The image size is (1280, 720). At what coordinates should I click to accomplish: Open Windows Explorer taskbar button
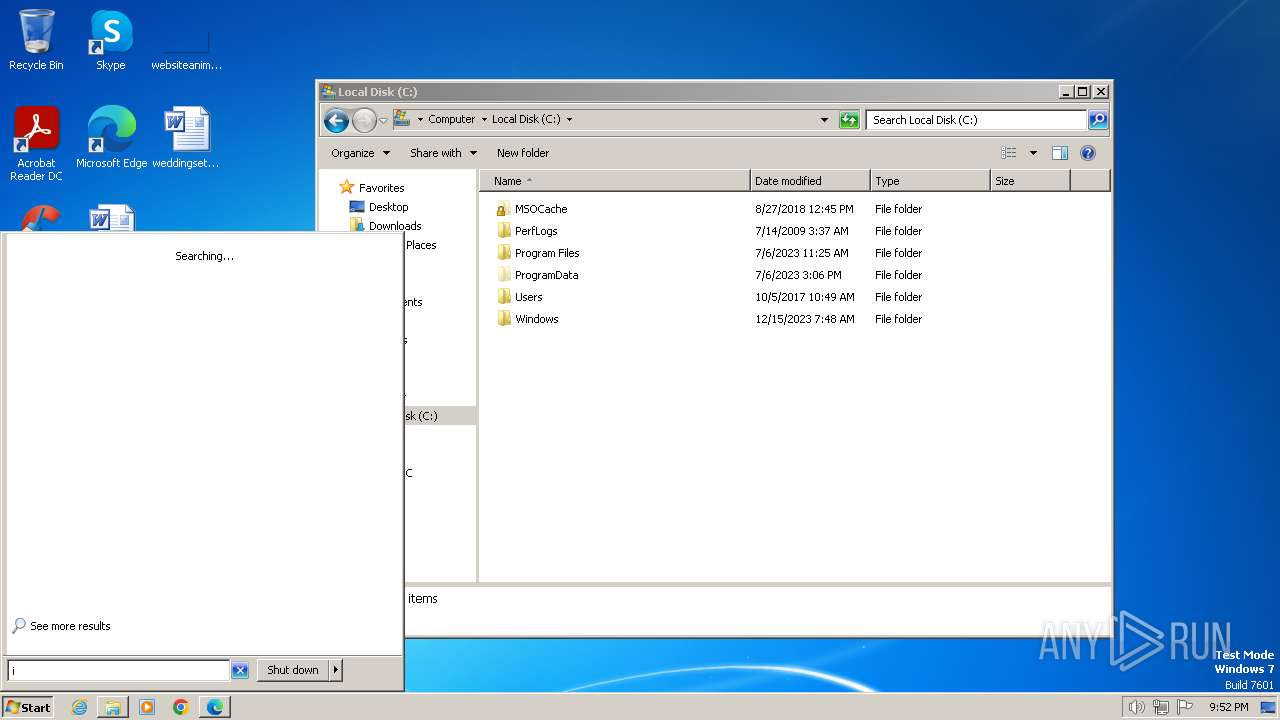[113, 707]
